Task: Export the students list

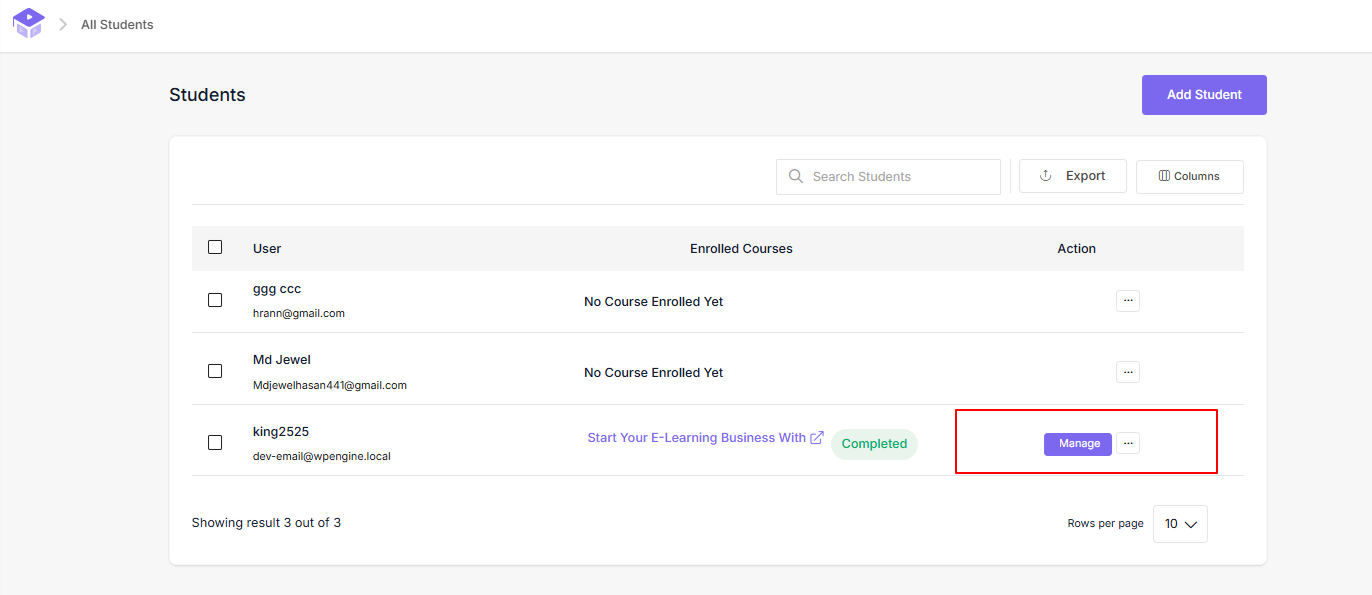Action: coord(1073,176)
